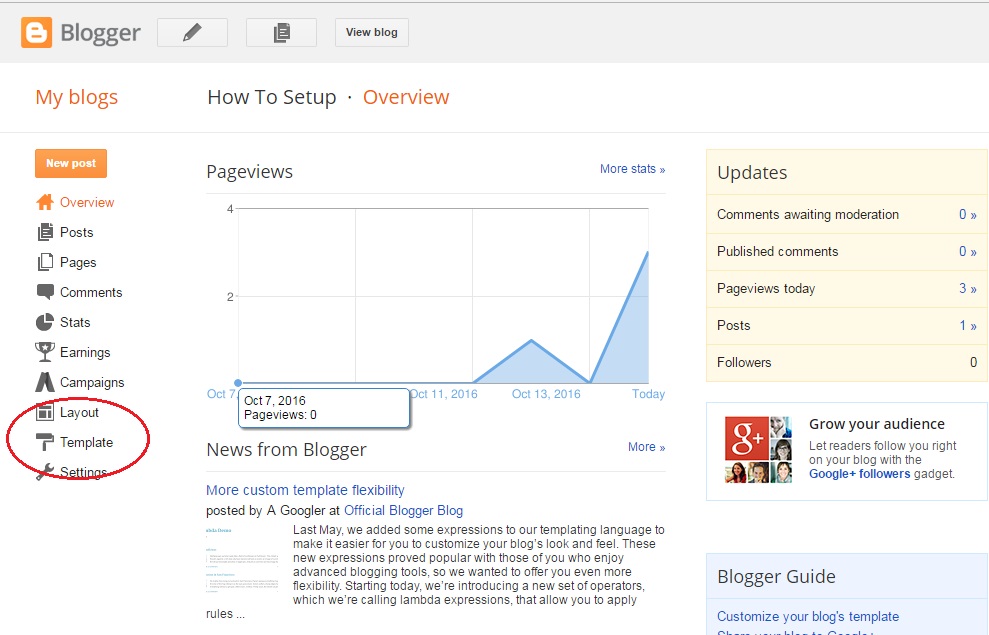Click the circled Template icon
Screen dimensions: 989x635
(46, 442)
